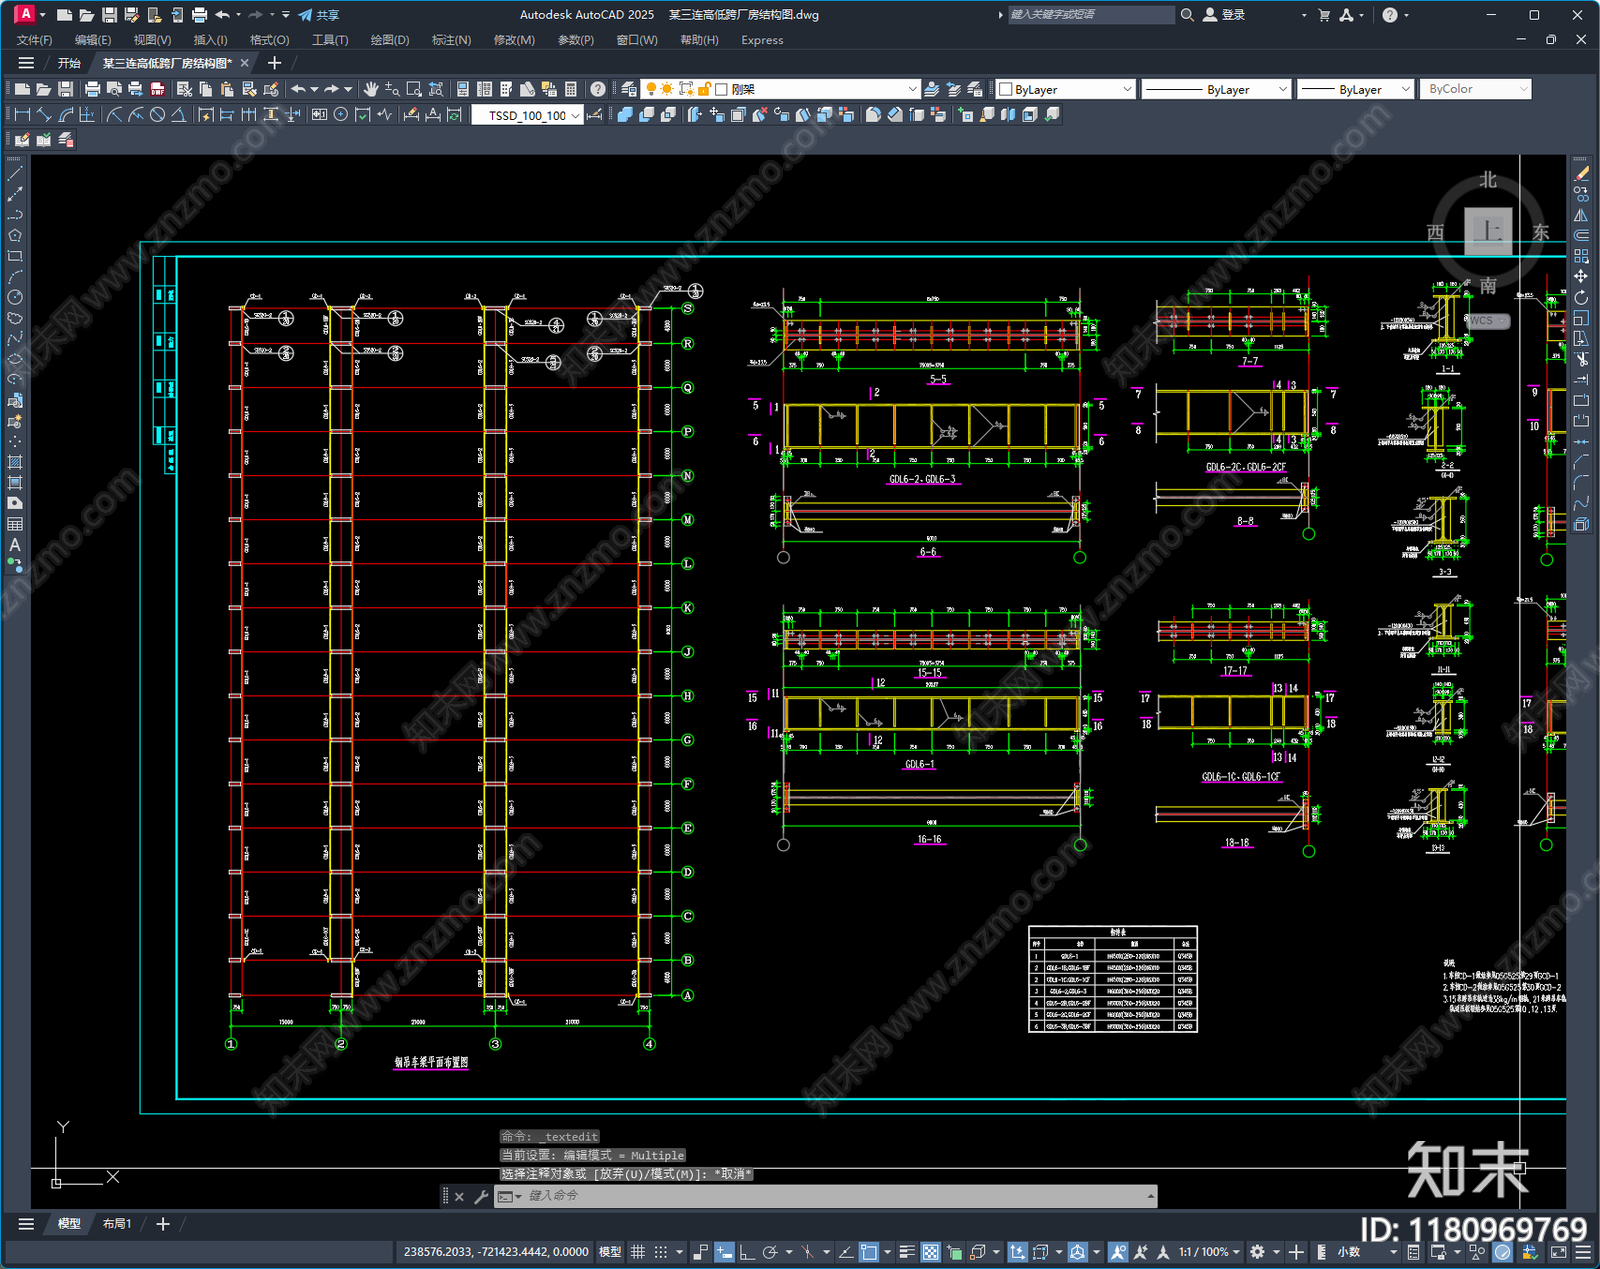Click the Pan hand tool icon

click(371, 89)
